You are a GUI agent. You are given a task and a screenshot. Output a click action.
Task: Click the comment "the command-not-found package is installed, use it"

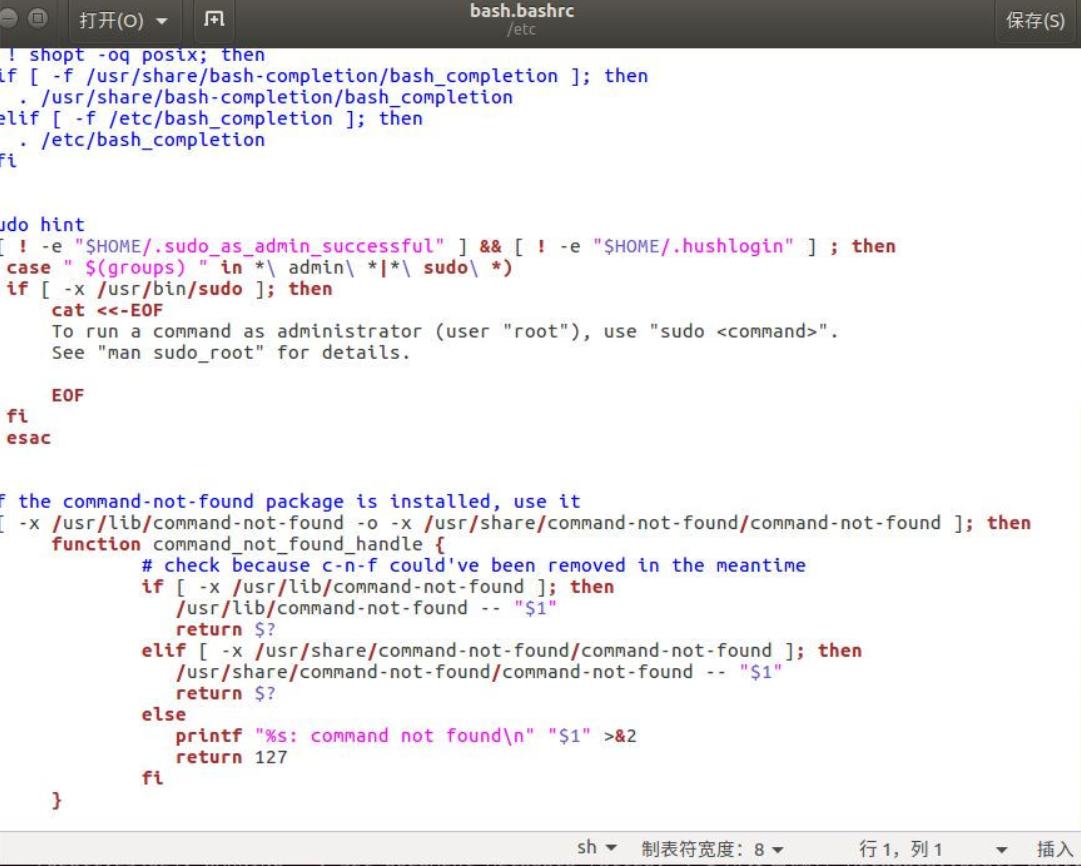(x=299, y=501)
